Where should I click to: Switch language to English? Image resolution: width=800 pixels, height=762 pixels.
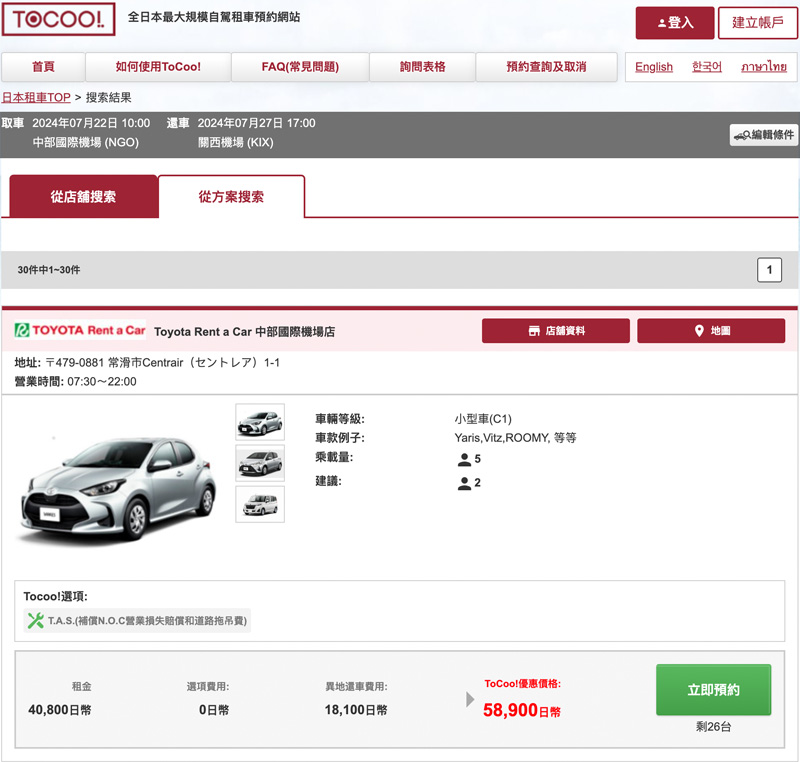click(654, 67)
